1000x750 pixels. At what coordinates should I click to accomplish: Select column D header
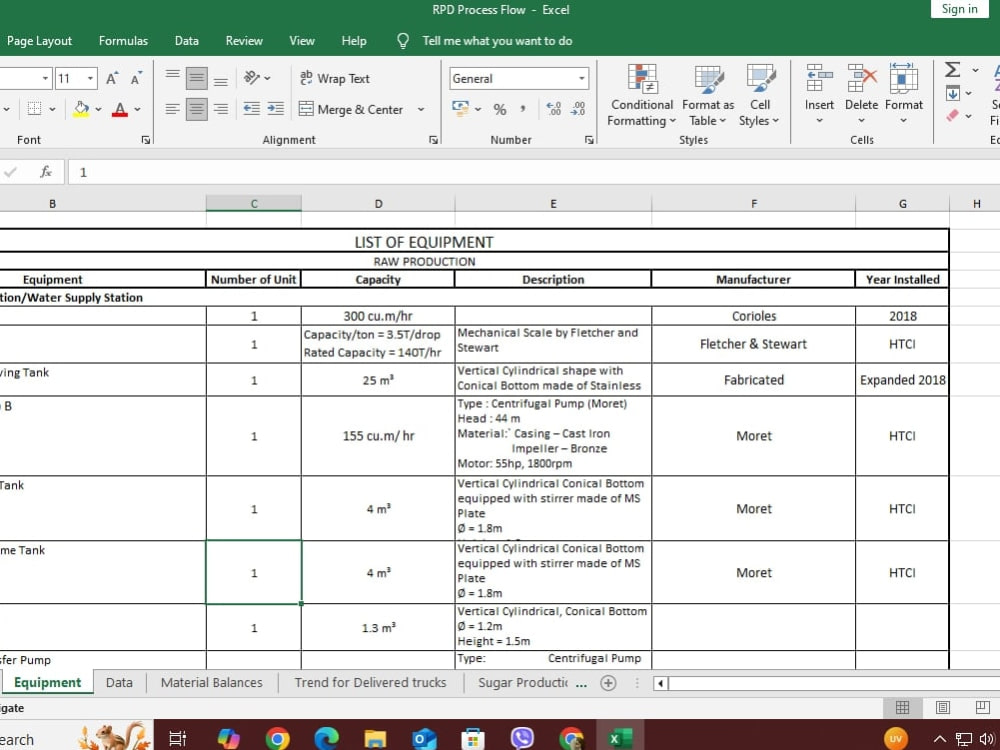click(378, 203)
